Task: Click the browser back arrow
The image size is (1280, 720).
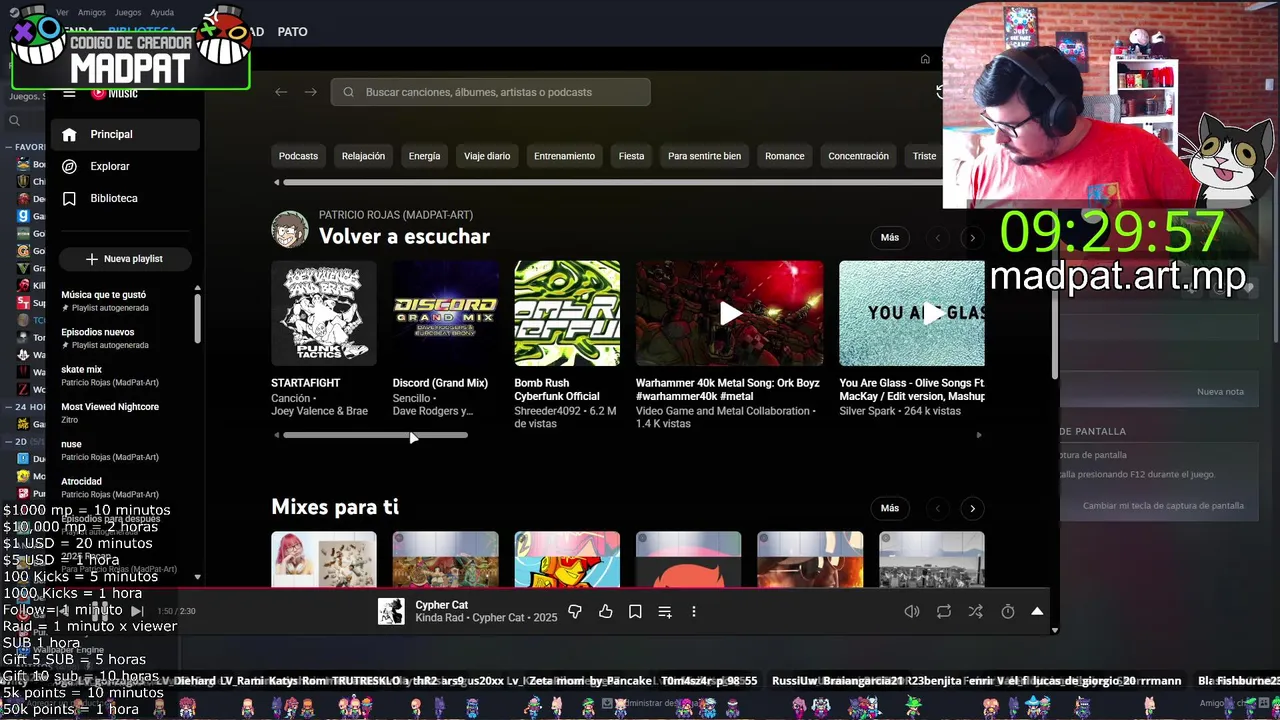Action: point(281,92)
